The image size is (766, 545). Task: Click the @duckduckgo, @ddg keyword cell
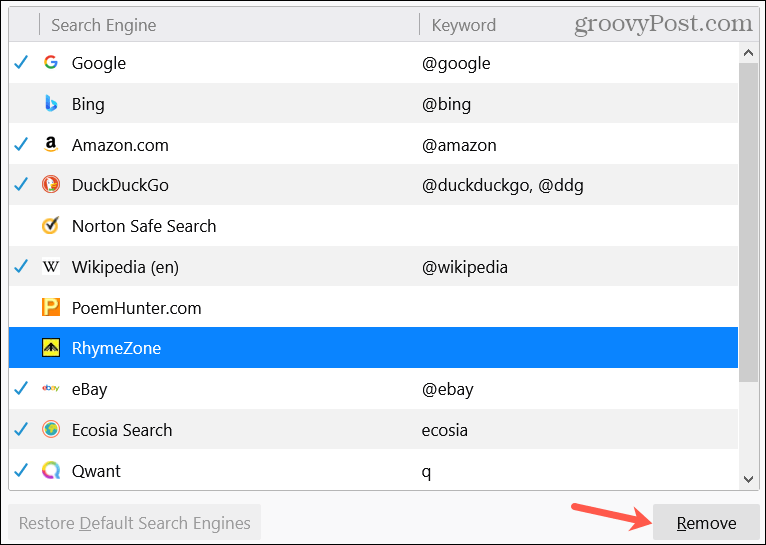tap(502, 185)
